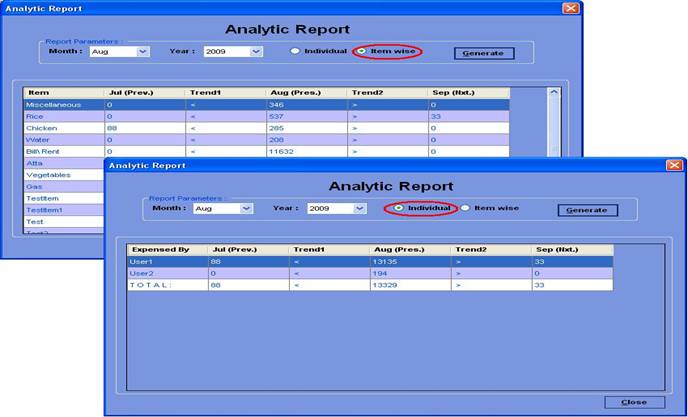Click Item column header
This screenshot has width=688, height=417.
coord(64,93)
